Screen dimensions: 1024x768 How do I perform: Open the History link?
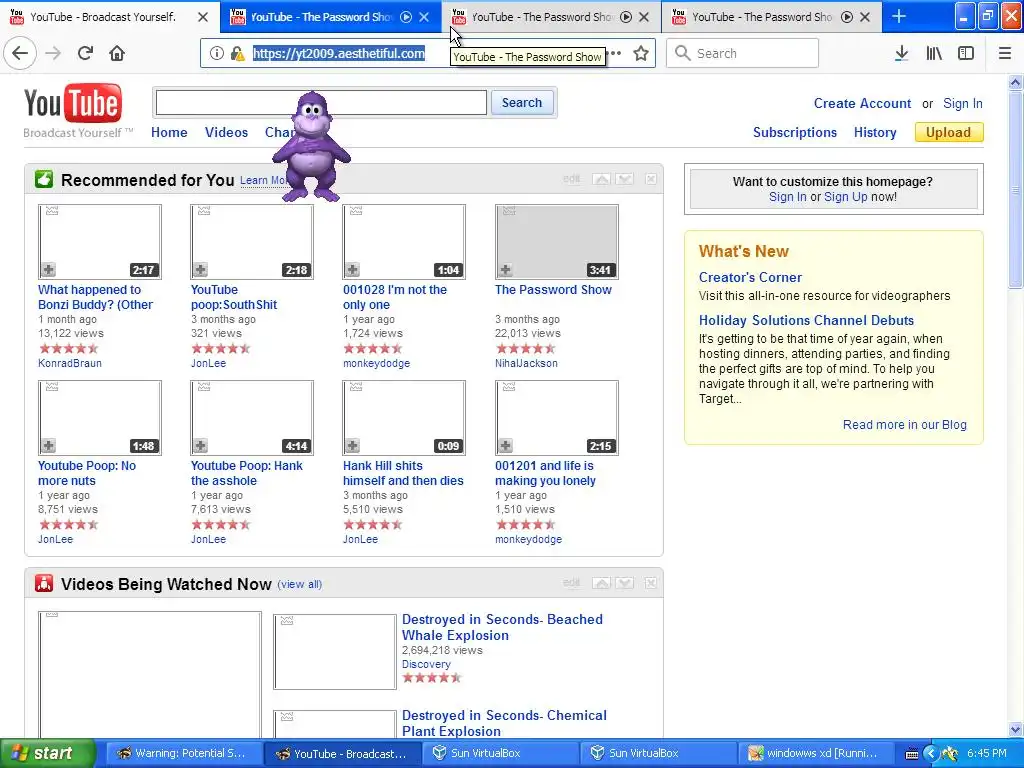(875, 133)
